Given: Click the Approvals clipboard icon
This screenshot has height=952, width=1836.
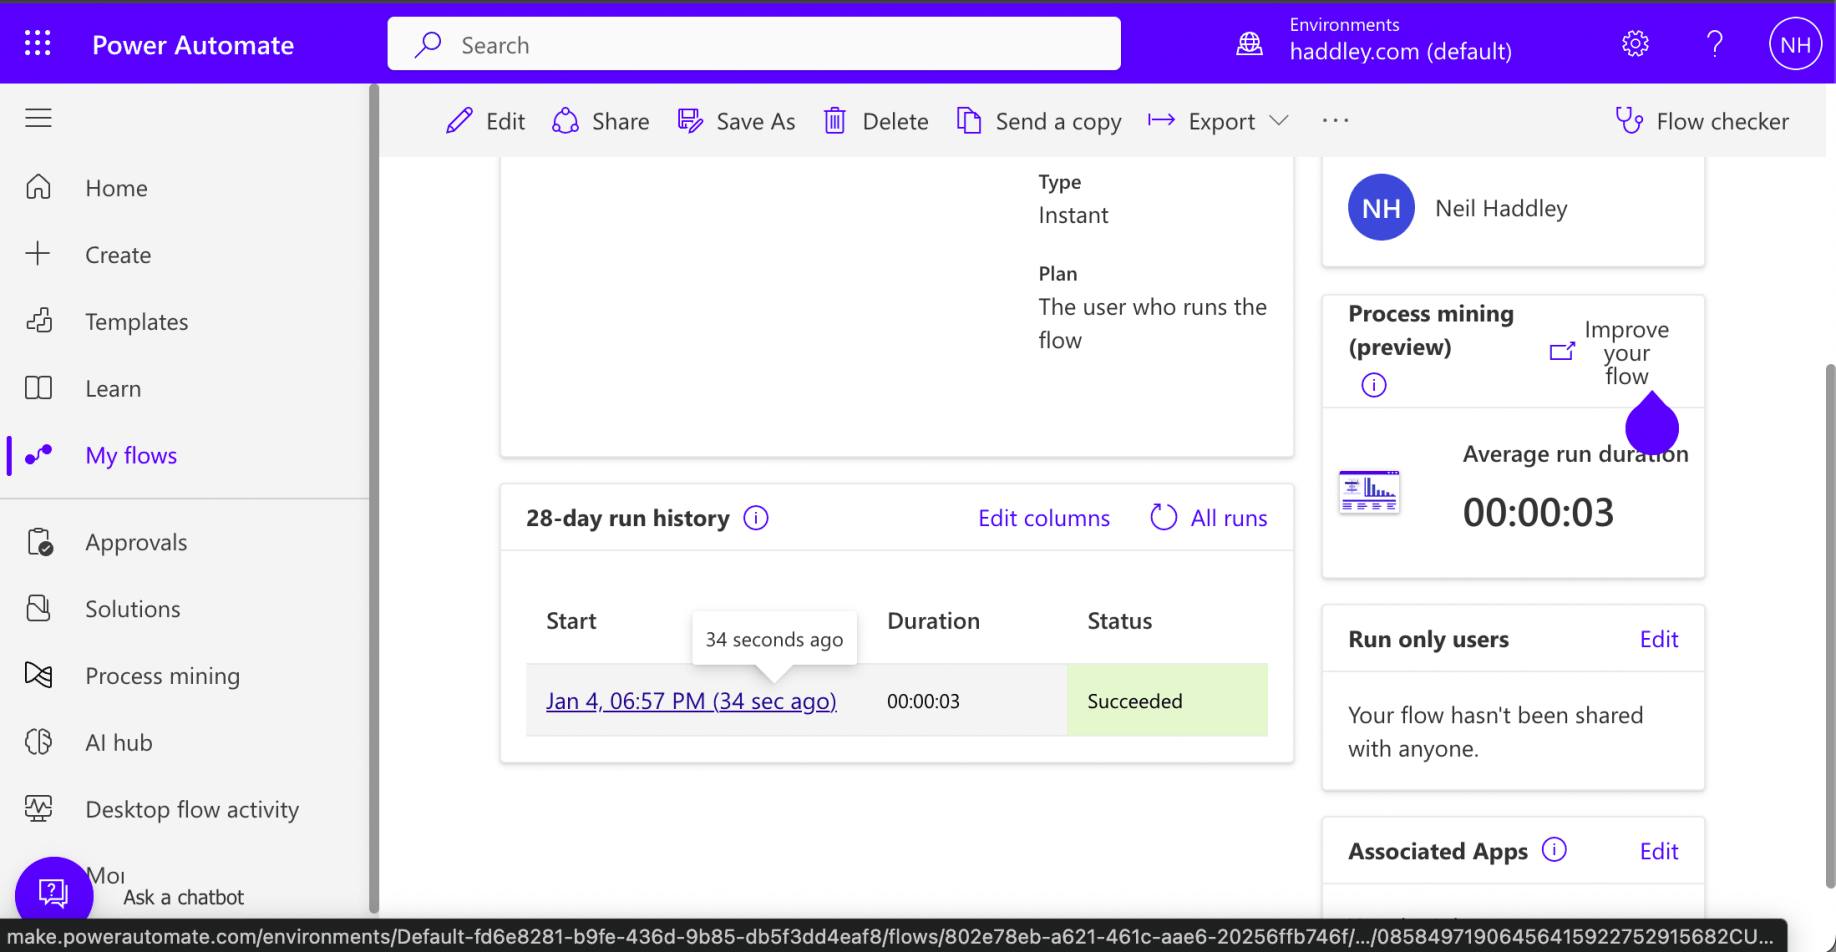Looking at the screenshot, I should pyautogui.click(x=39, y=542).
